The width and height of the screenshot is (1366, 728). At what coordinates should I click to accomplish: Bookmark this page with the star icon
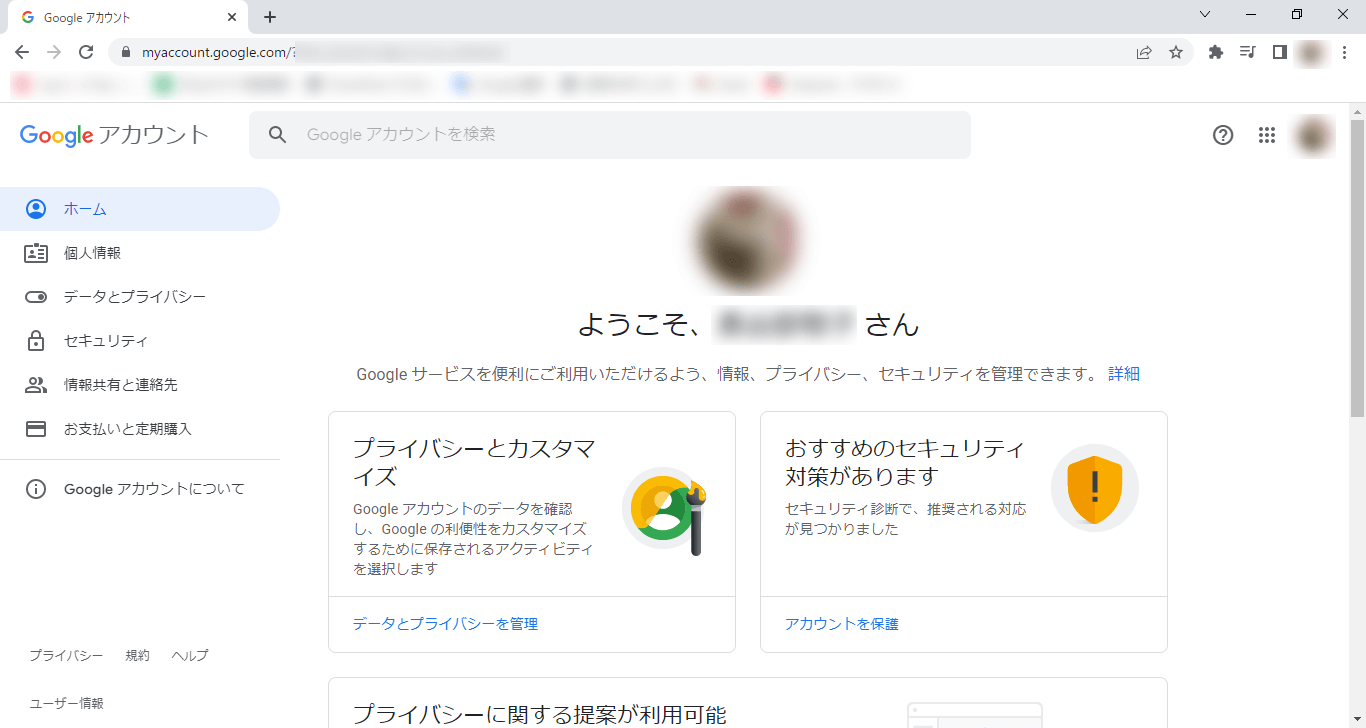(x=1176, y=52)
